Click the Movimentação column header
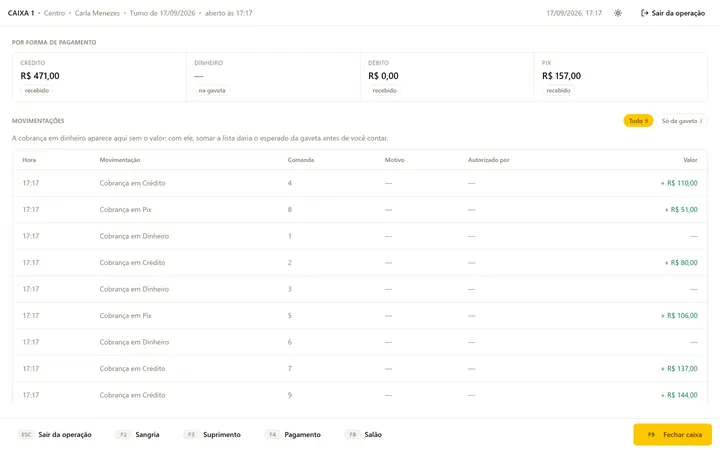This screenshot has width=720, height=450. click(x=120, y=160)
